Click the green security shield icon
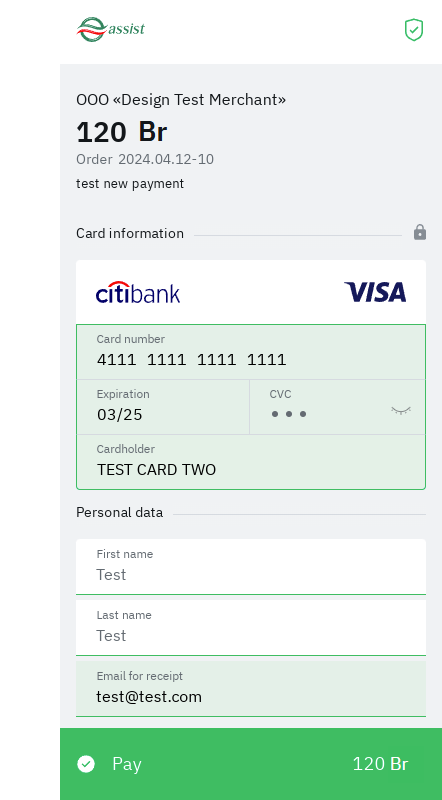This screenshot has width=442, height=800. point(414,30)
